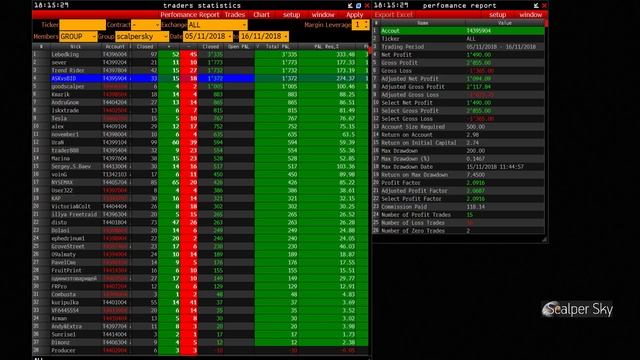Select trader row AndruGnom
Screen dimensions: 640x360
[200, 102]
